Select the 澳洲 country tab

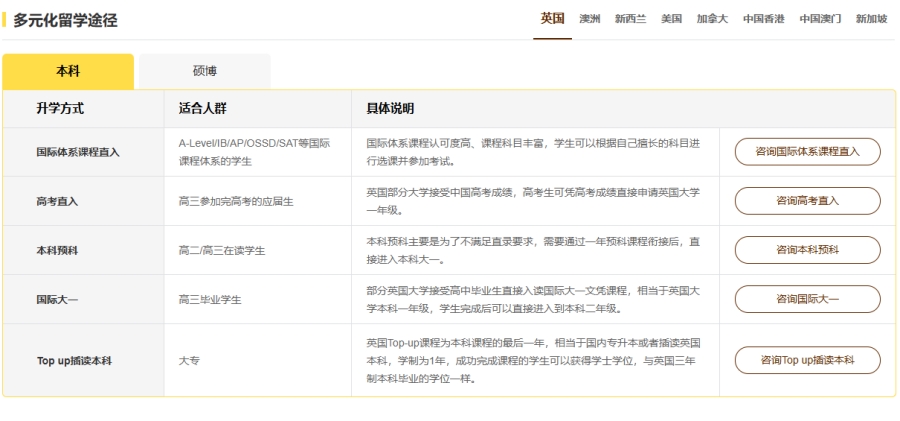click(590, 19)
